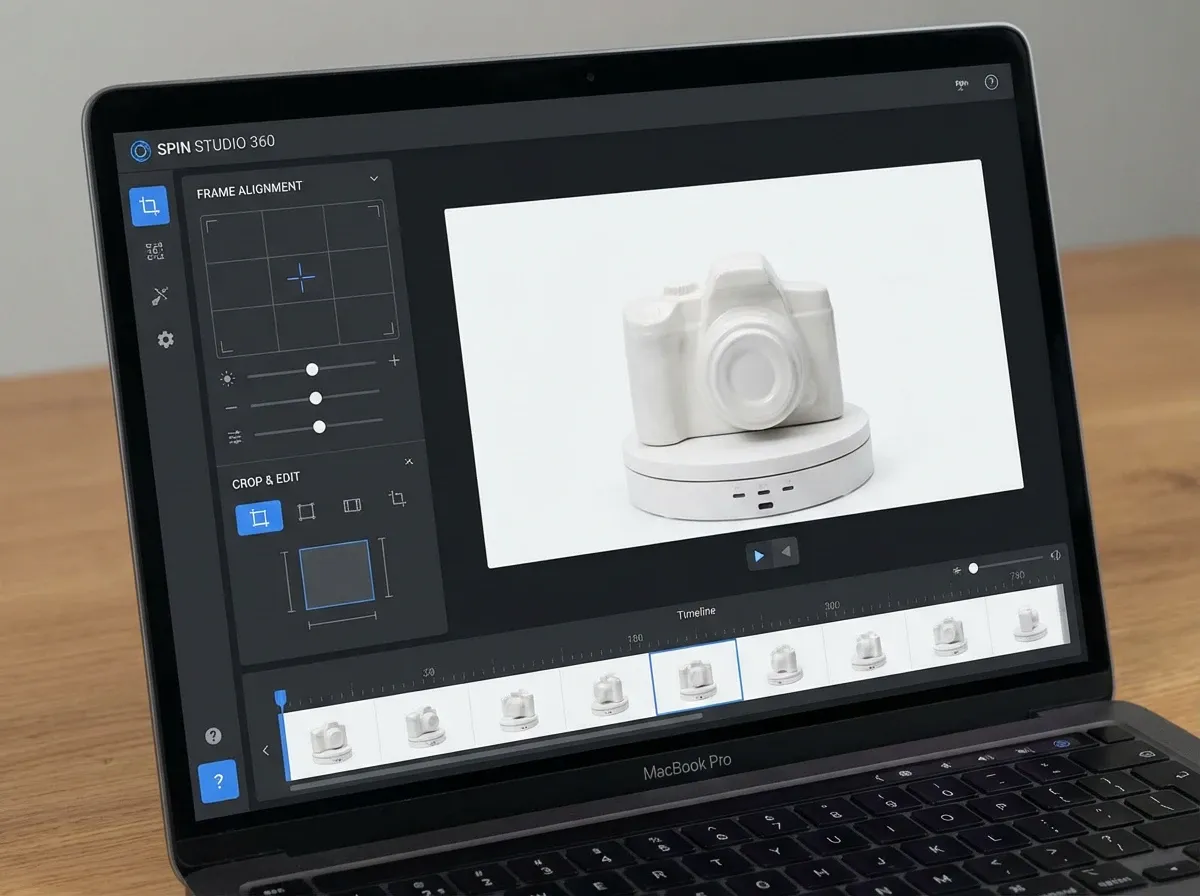The image size is (1200, 896).
Task: Click the Timeline label
Action: (x=696, y=611)
